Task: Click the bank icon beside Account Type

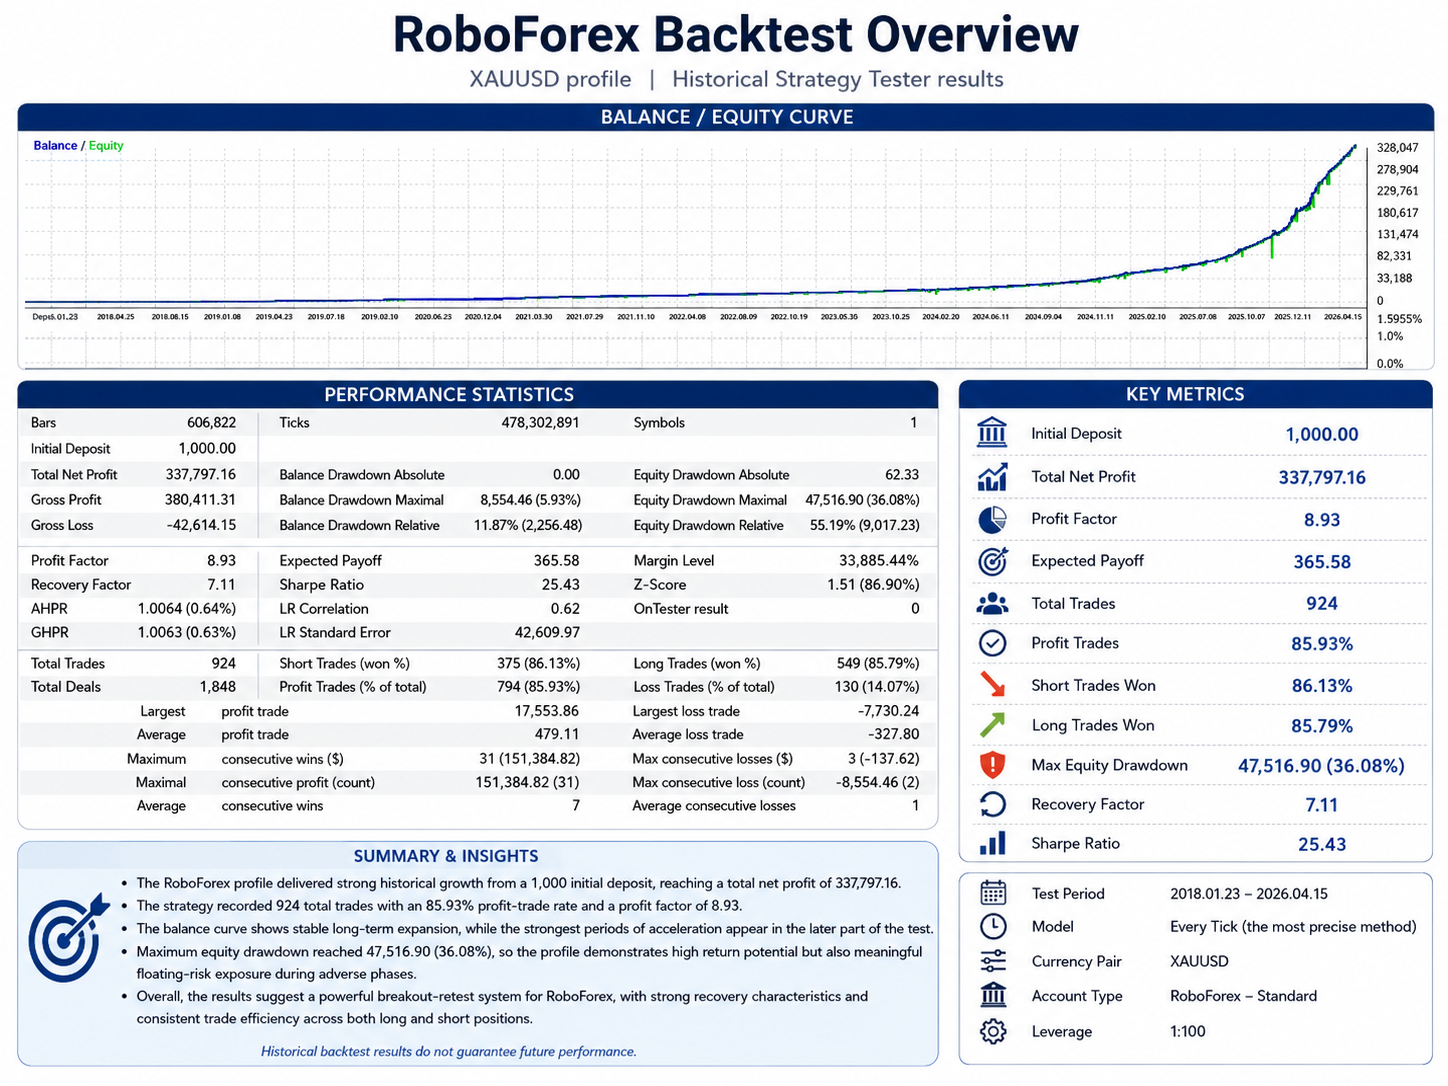Action: pyautogui.click(x=993, y=995)
